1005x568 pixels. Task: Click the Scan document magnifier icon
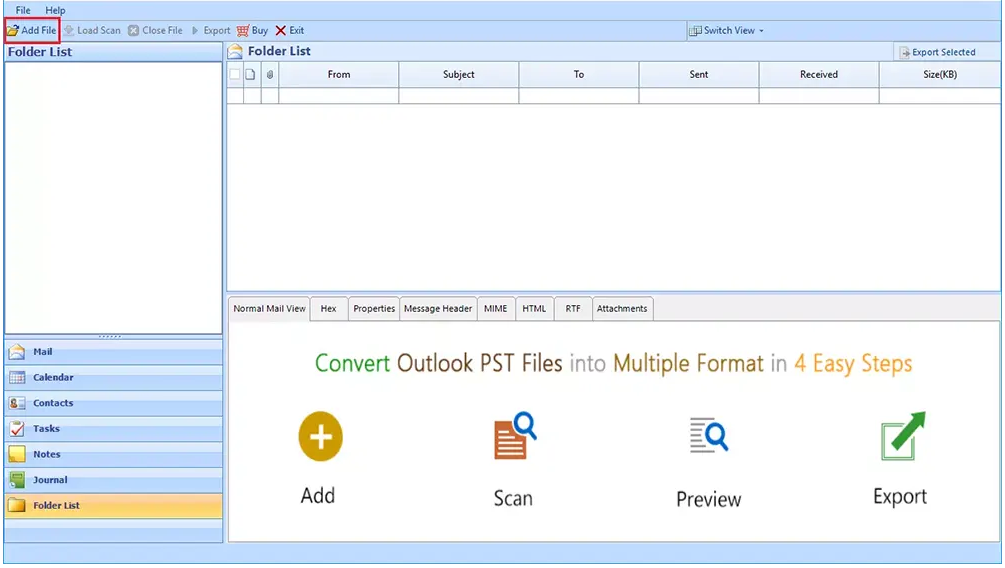pos(515,436)
